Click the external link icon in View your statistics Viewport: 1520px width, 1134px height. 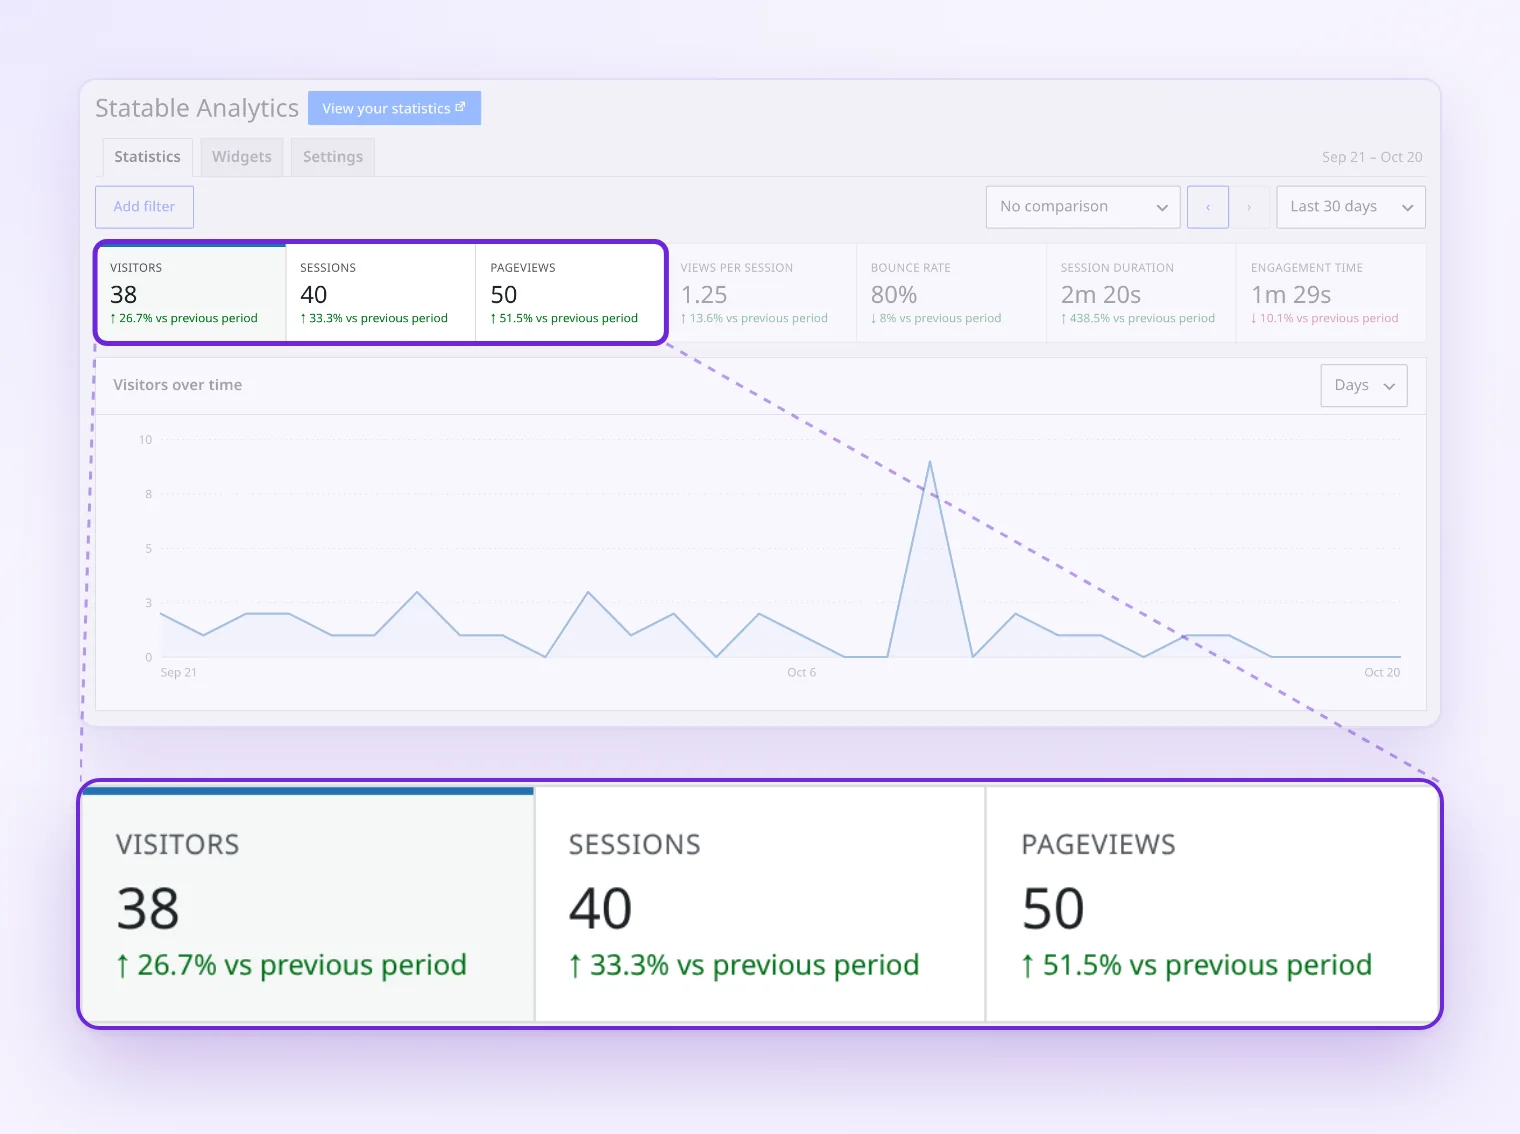460,107
